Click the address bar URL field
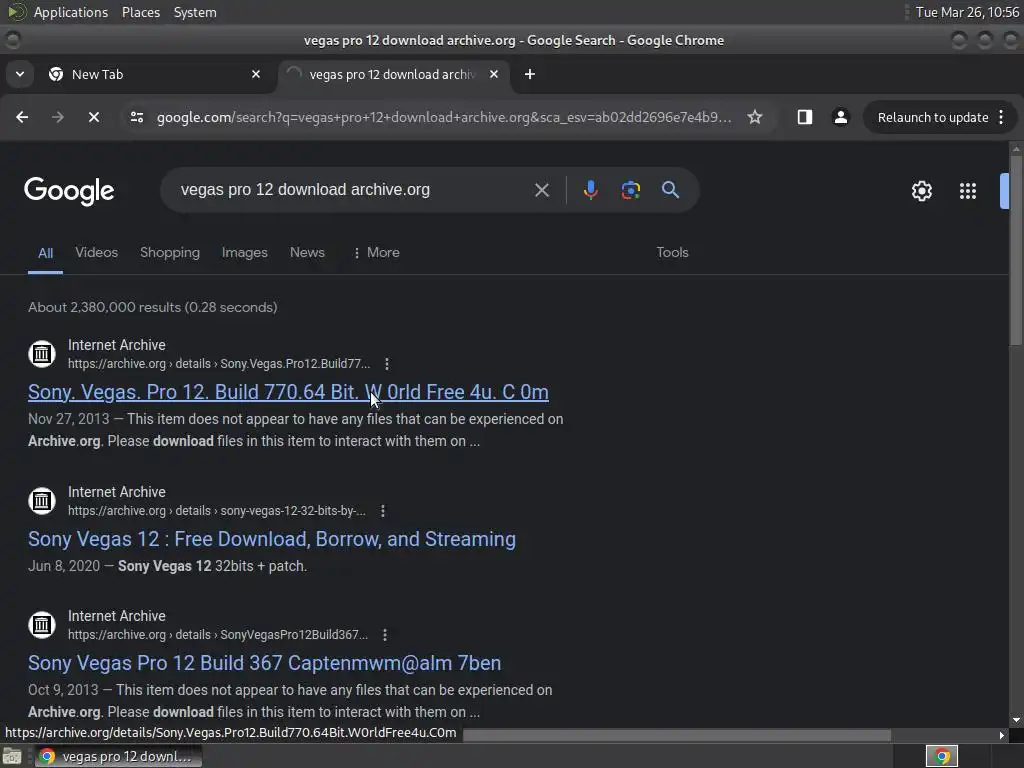 pyautogui.click(x=444, y=117)
